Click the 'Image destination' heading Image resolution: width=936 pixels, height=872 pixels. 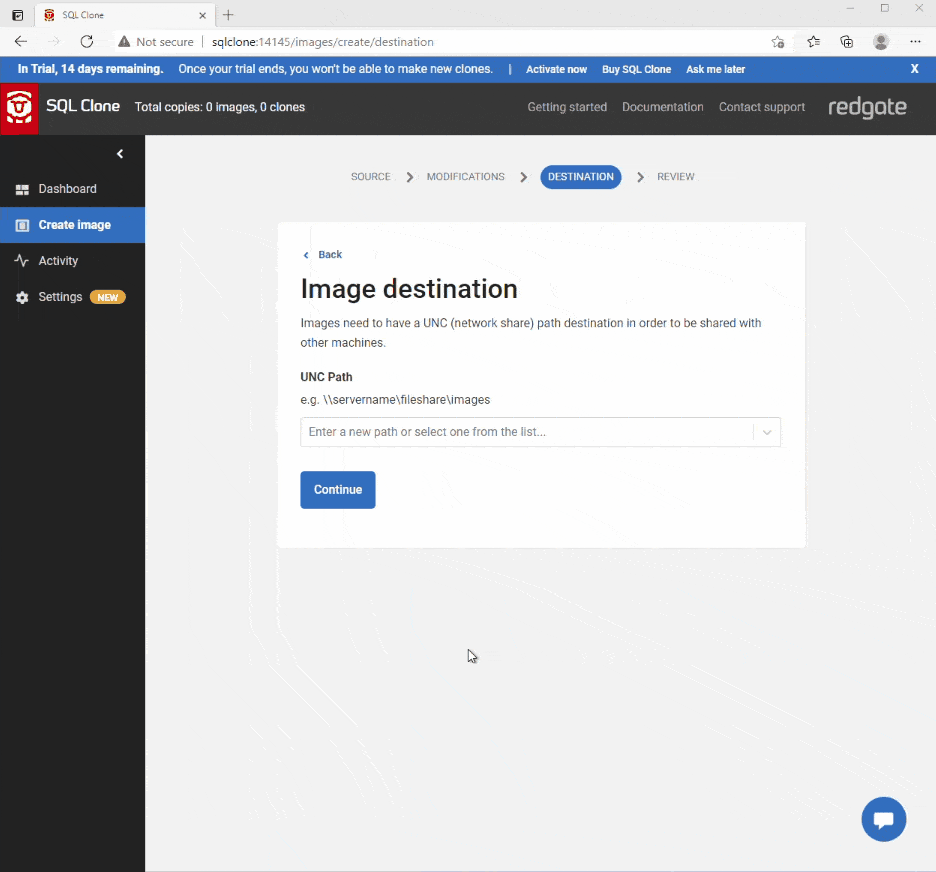click(409, 289)
